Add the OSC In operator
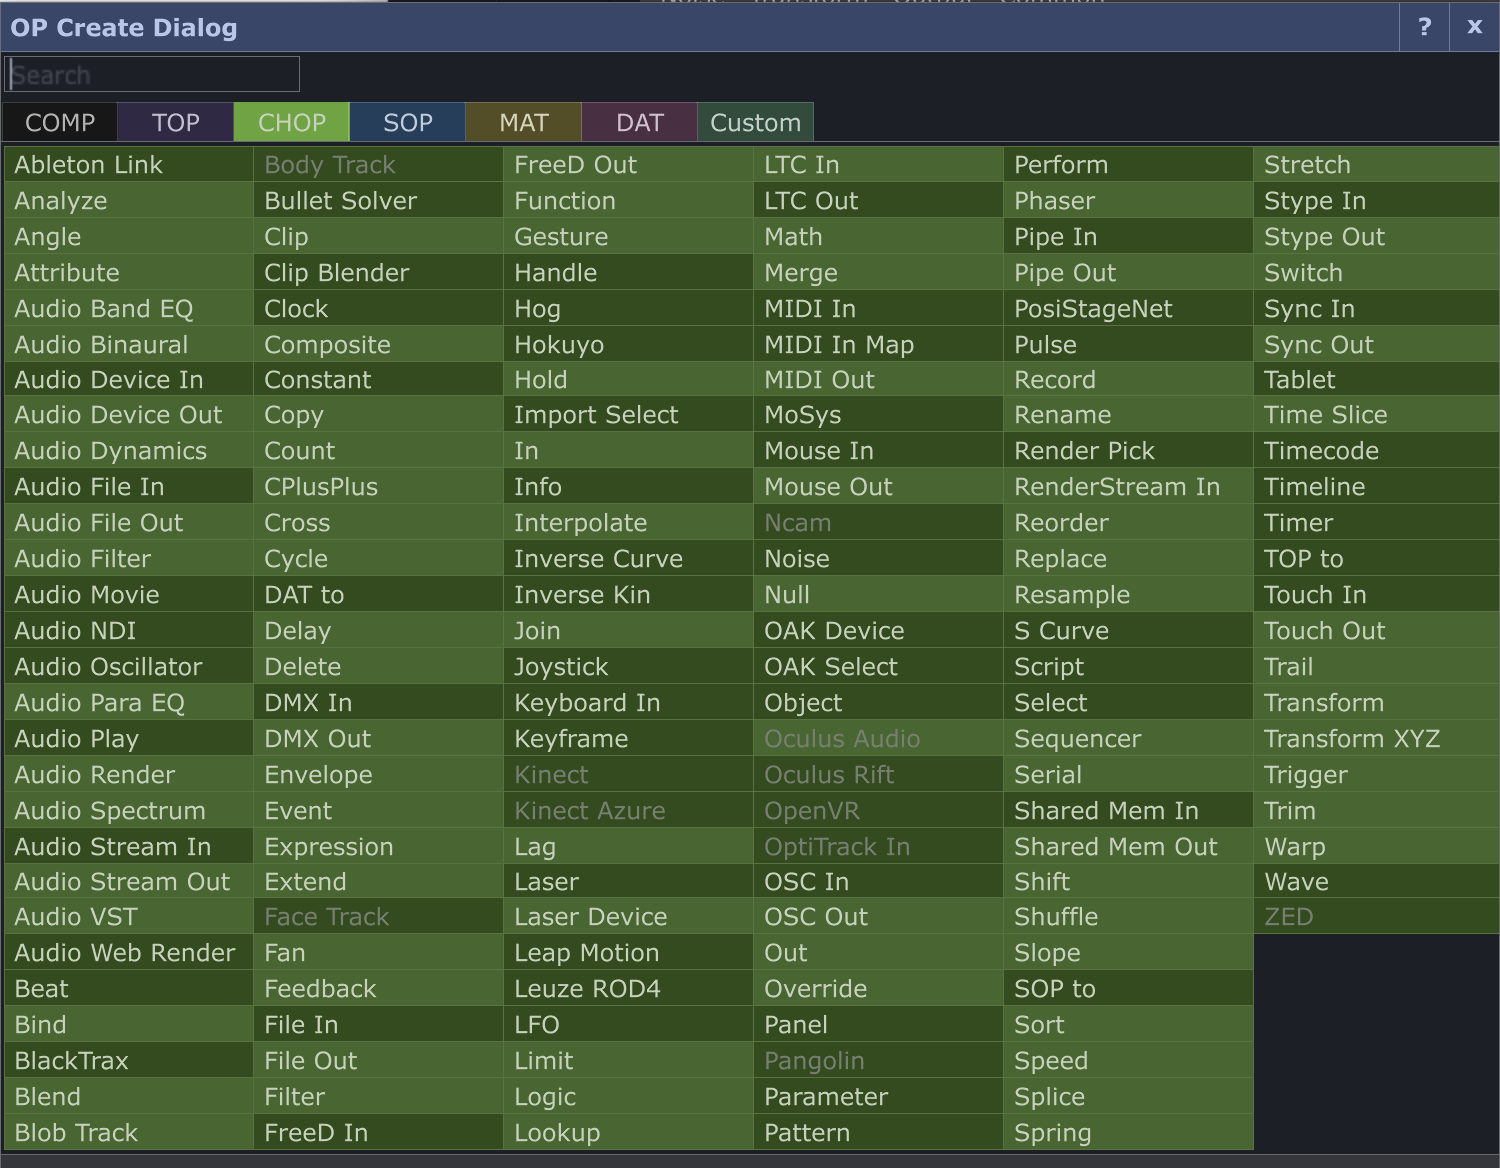This screenshot has height=1168, width=1500. [878, 882]
